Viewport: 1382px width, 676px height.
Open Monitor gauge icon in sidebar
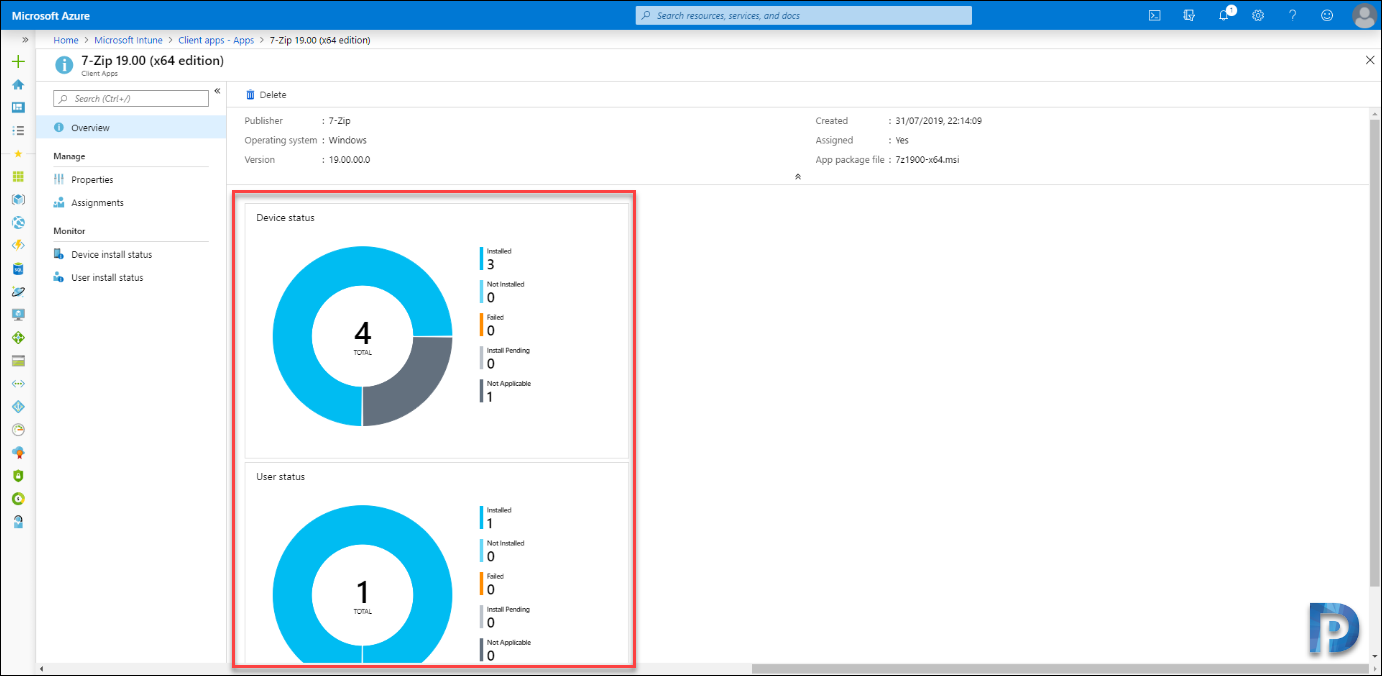(18, 430)
